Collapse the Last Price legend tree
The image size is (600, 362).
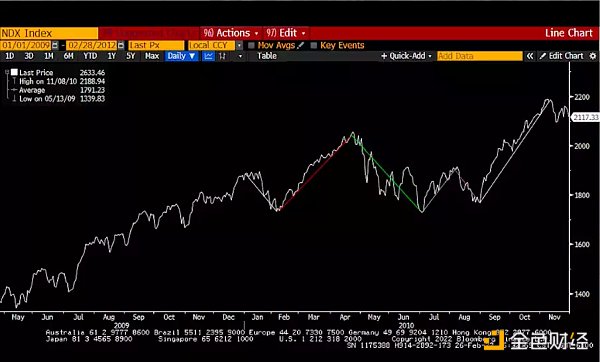(7, 72)
